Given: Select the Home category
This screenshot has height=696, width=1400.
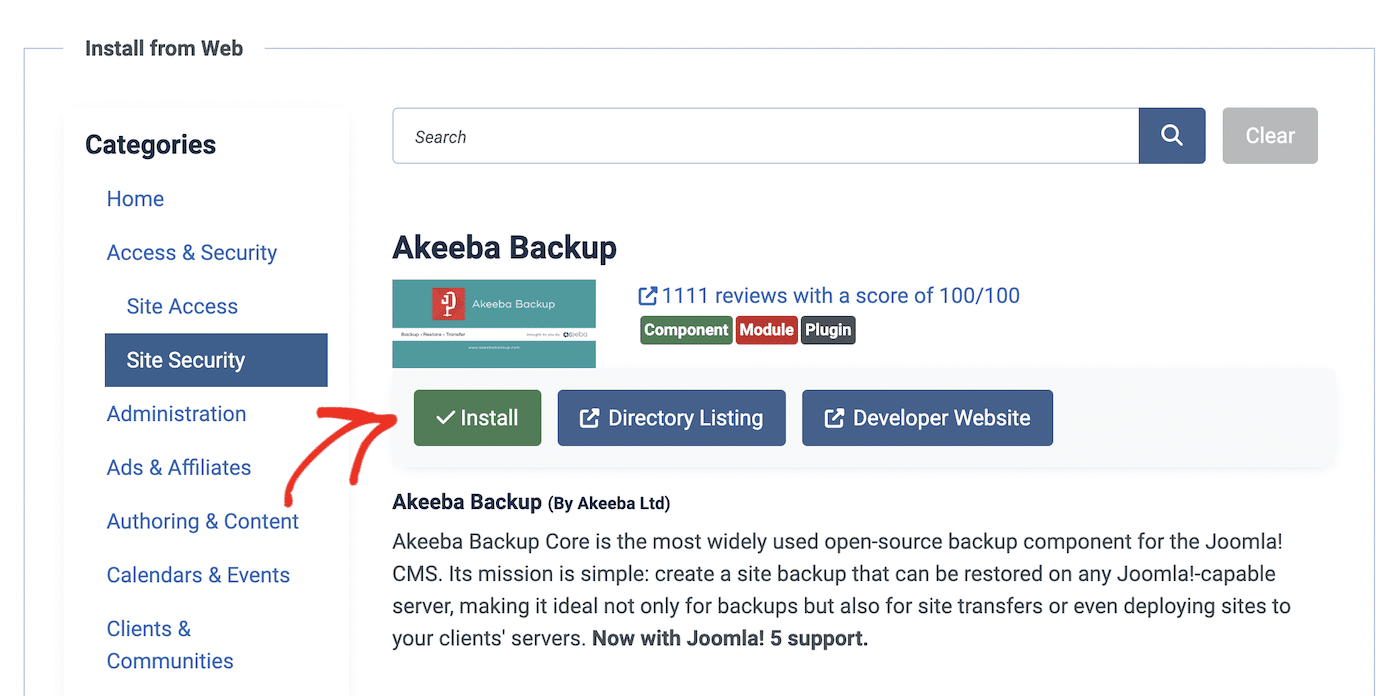Looking at the screenshot, I should 135,199.
